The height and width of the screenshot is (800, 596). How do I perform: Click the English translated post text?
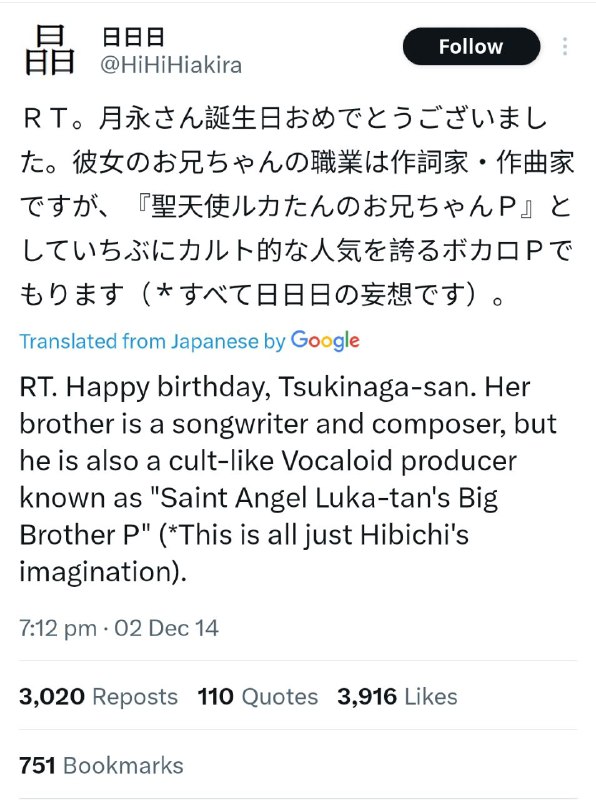(x=288, y=479)
